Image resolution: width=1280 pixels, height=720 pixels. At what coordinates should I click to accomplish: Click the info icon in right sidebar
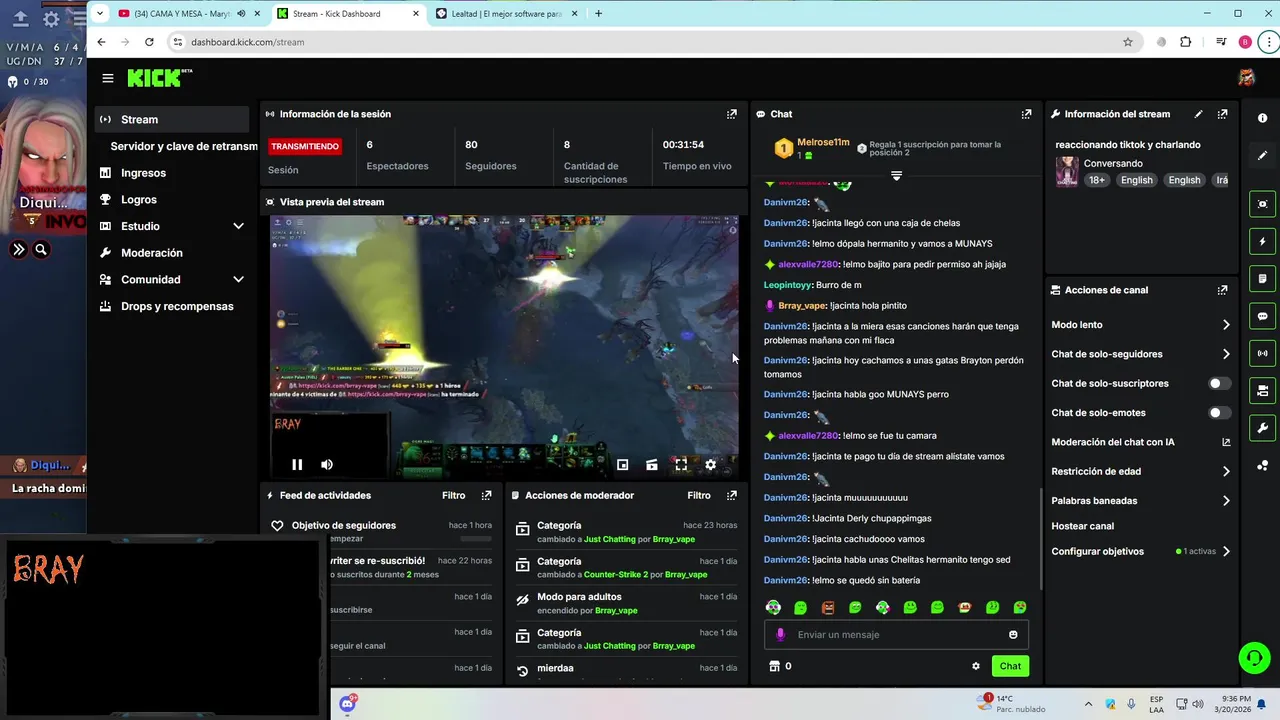click(x=1262, y=118)
